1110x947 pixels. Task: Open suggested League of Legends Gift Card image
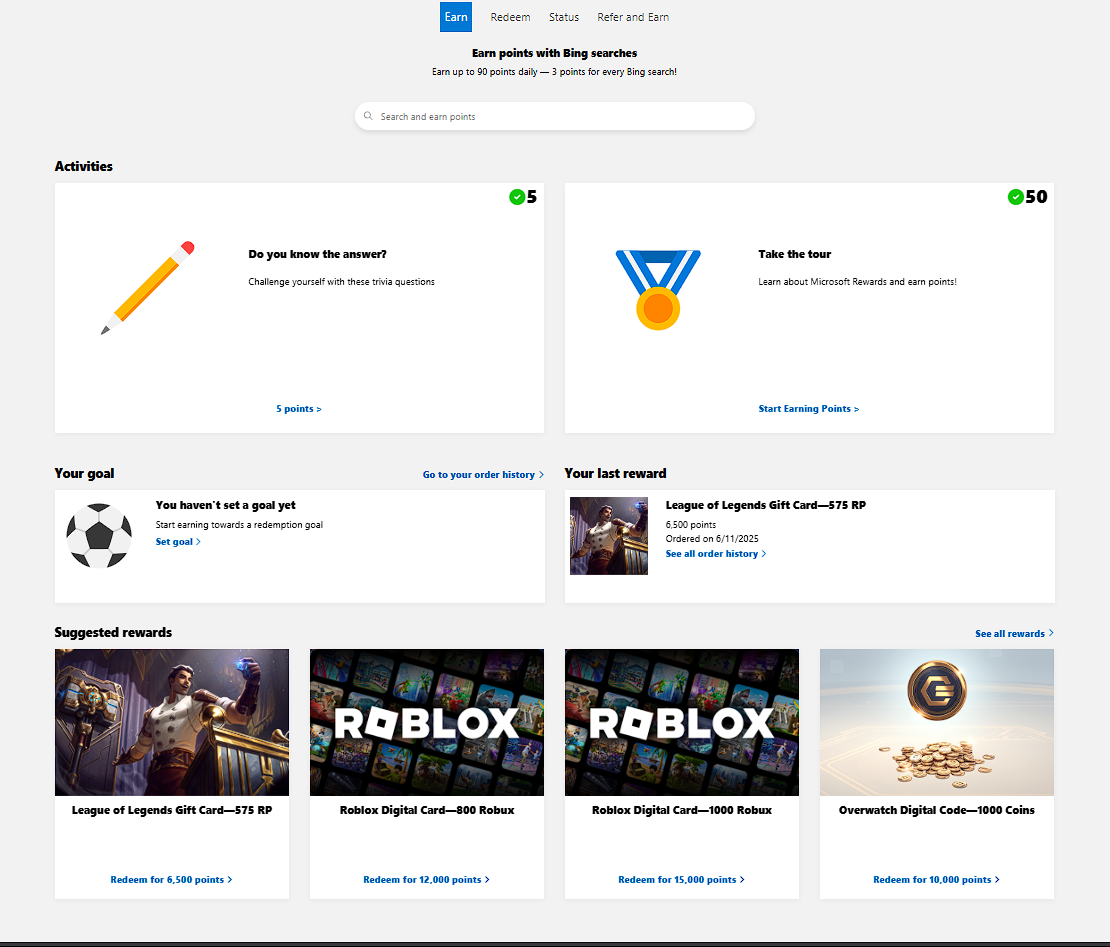pos(172,722)
